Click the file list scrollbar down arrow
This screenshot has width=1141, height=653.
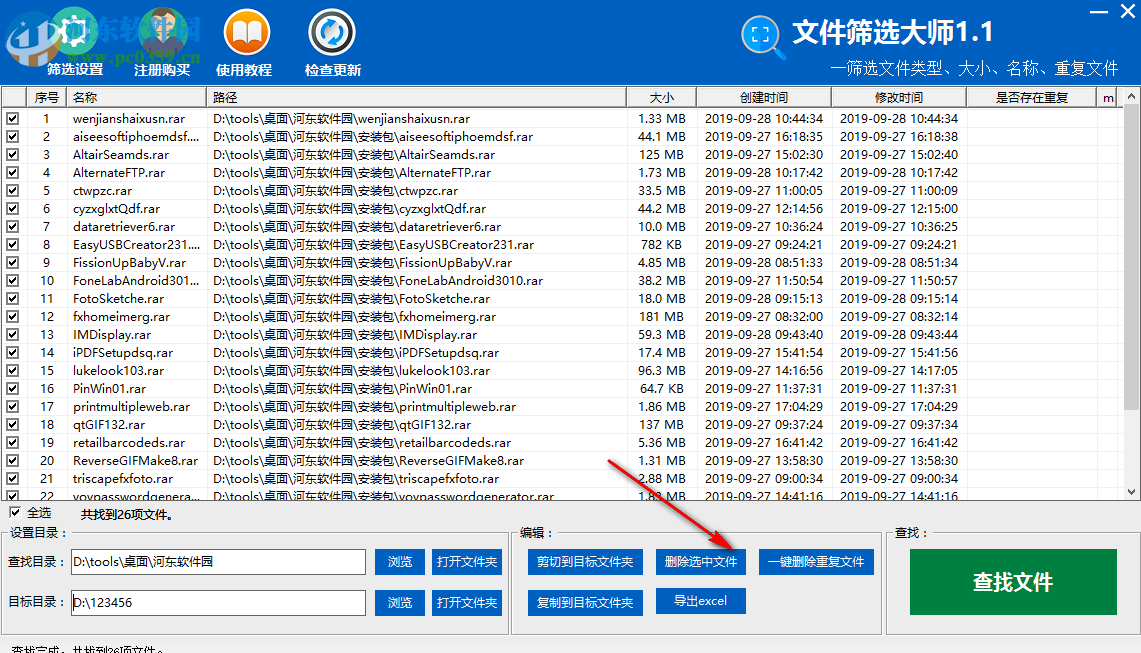(x=1131, y=491)
